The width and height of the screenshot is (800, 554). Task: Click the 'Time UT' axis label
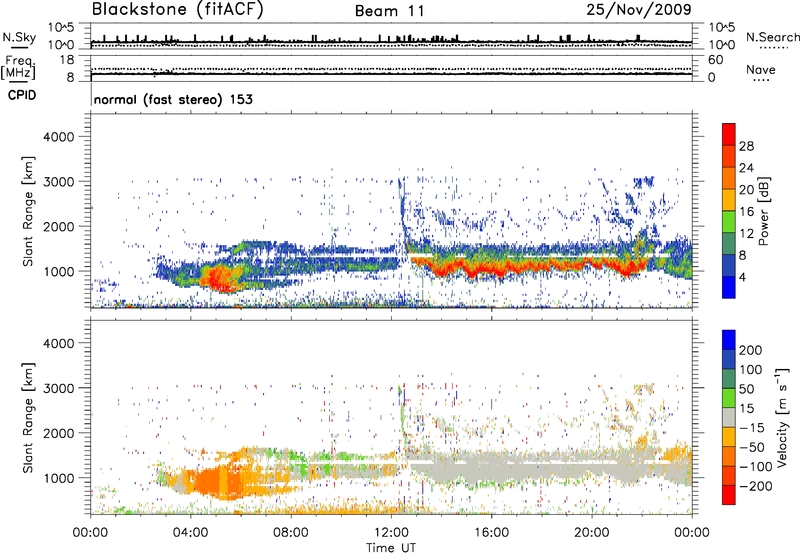391,547
